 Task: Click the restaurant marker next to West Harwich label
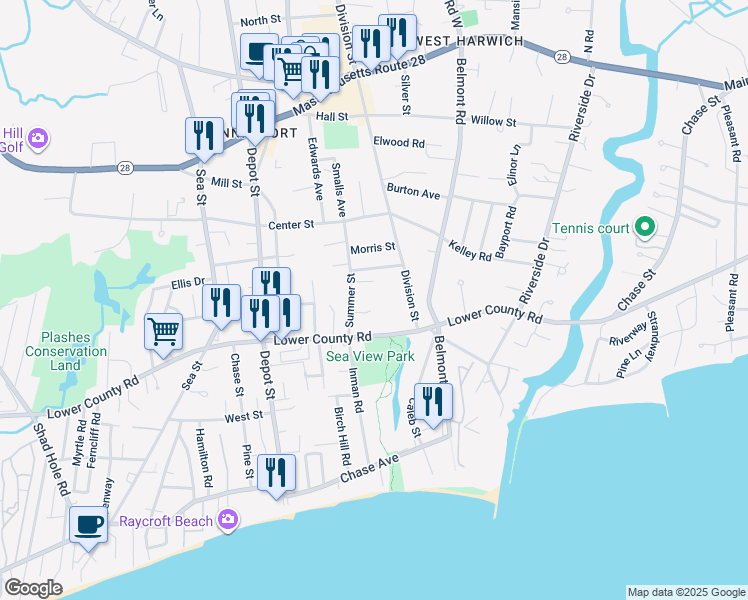pyautogui.click(x=397, y=36)
